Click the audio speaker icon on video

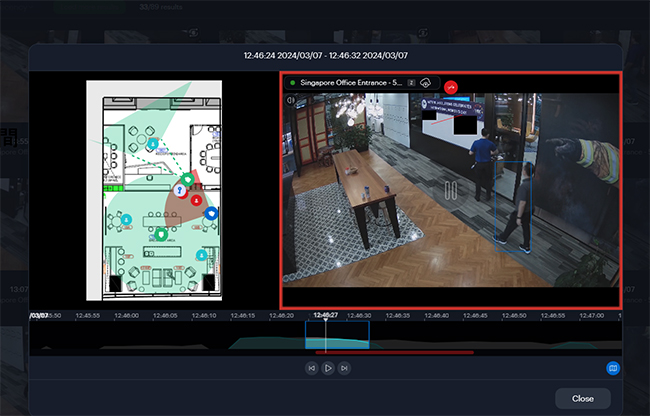pos(291,100)
